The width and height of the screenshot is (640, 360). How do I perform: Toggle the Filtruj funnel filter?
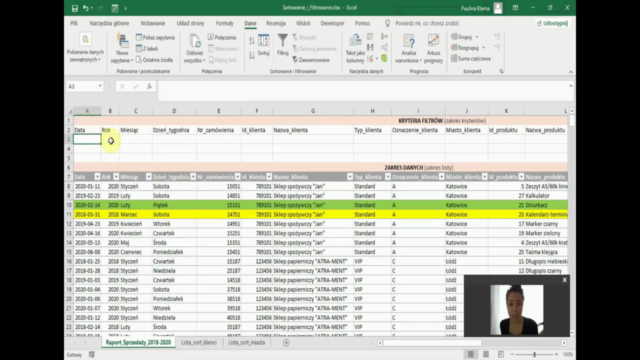click(x=282, y=45)
